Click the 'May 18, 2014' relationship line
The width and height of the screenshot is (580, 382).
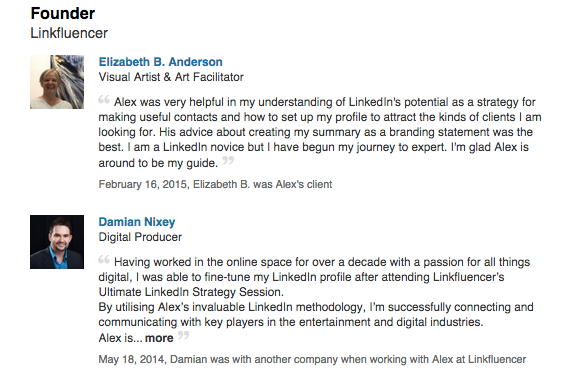(x=312, y=359)
